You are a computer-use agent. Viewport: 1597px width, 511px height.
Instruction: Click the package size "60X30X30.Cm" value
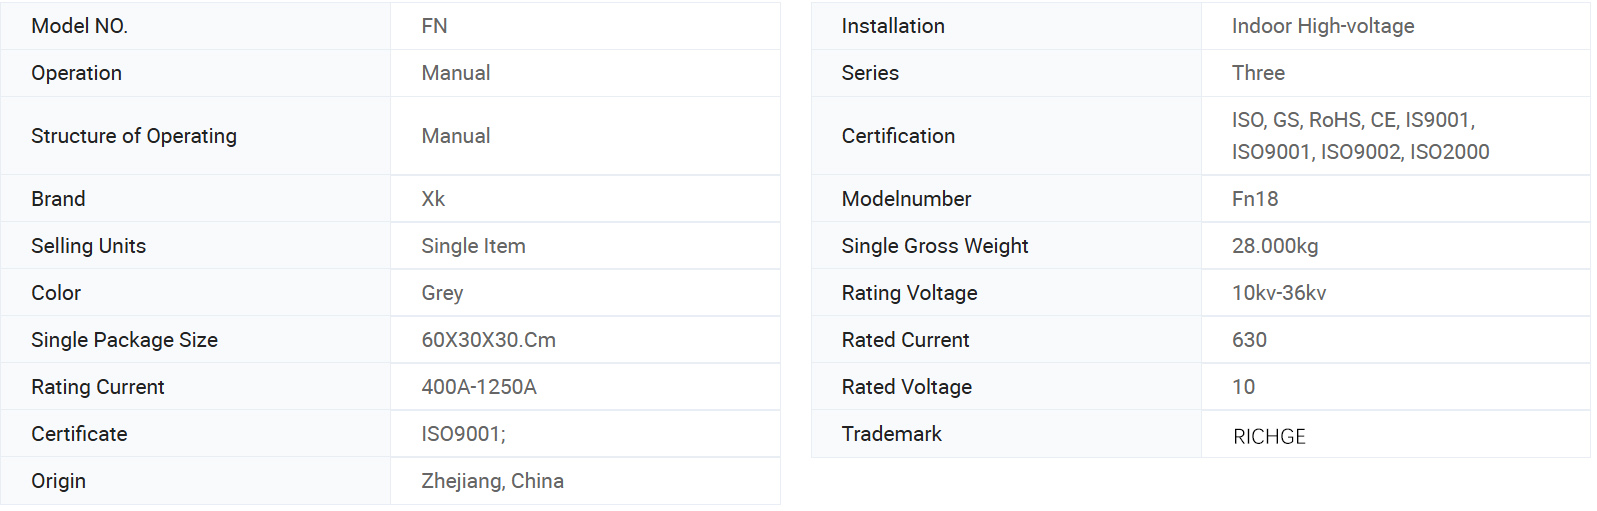pyautogui.click(x=488, y=340)
